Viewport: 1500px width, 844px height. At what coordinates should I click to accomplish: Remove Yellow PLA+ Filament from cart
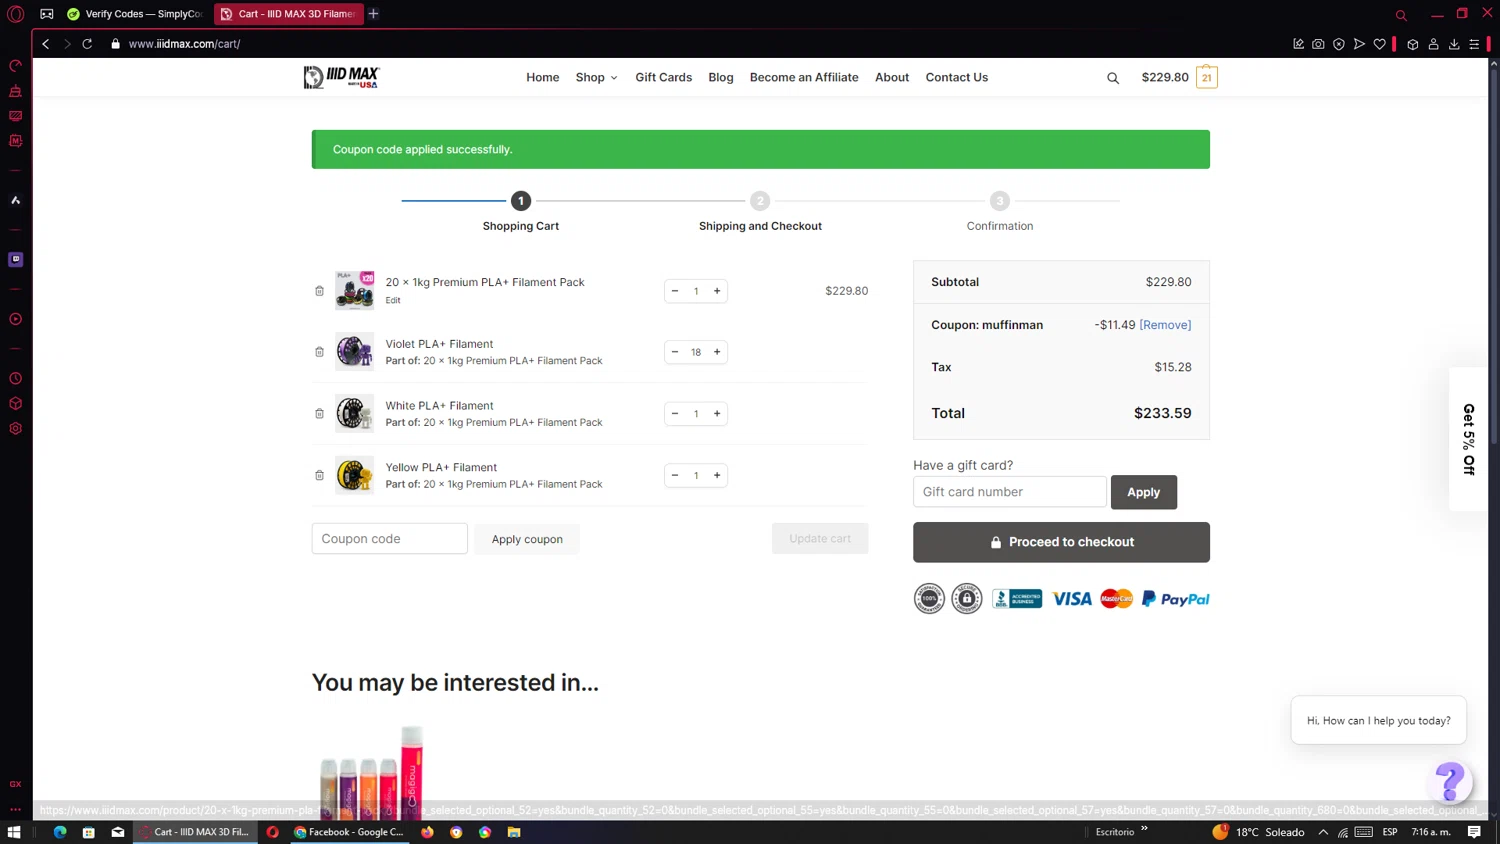(x=319, y=475)
